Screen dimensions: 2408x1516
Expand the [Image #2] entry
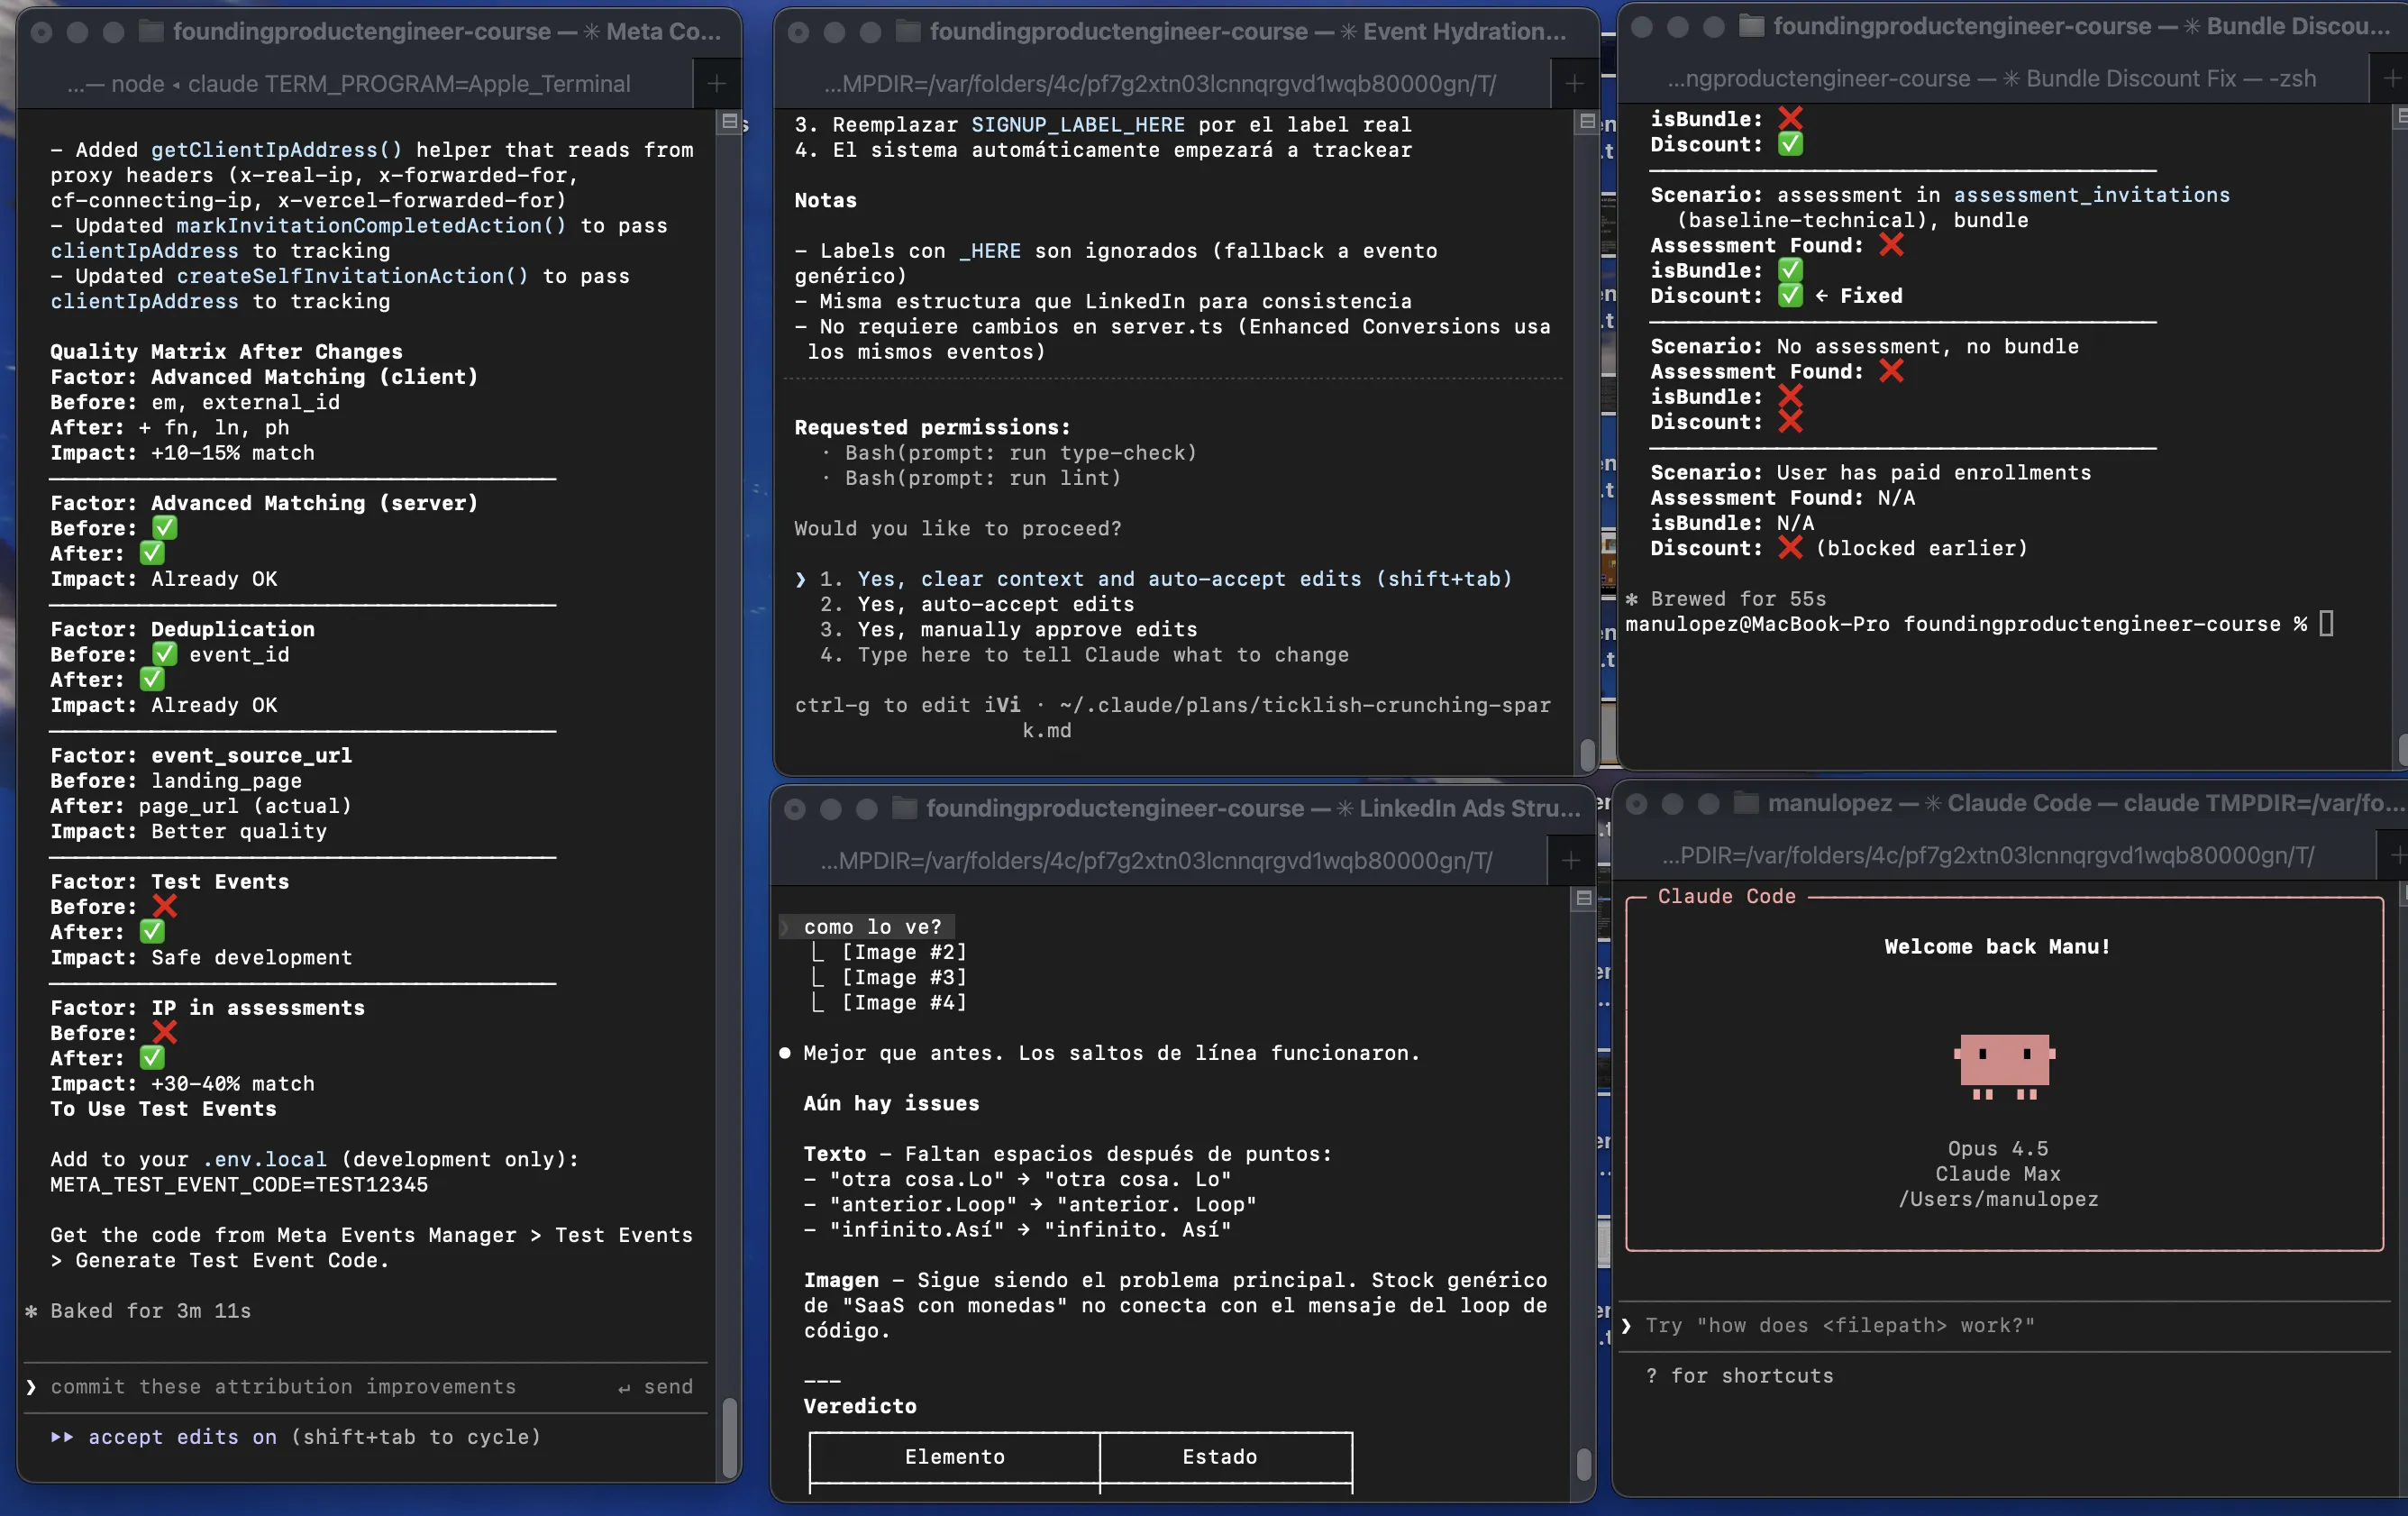coord(902,951)
